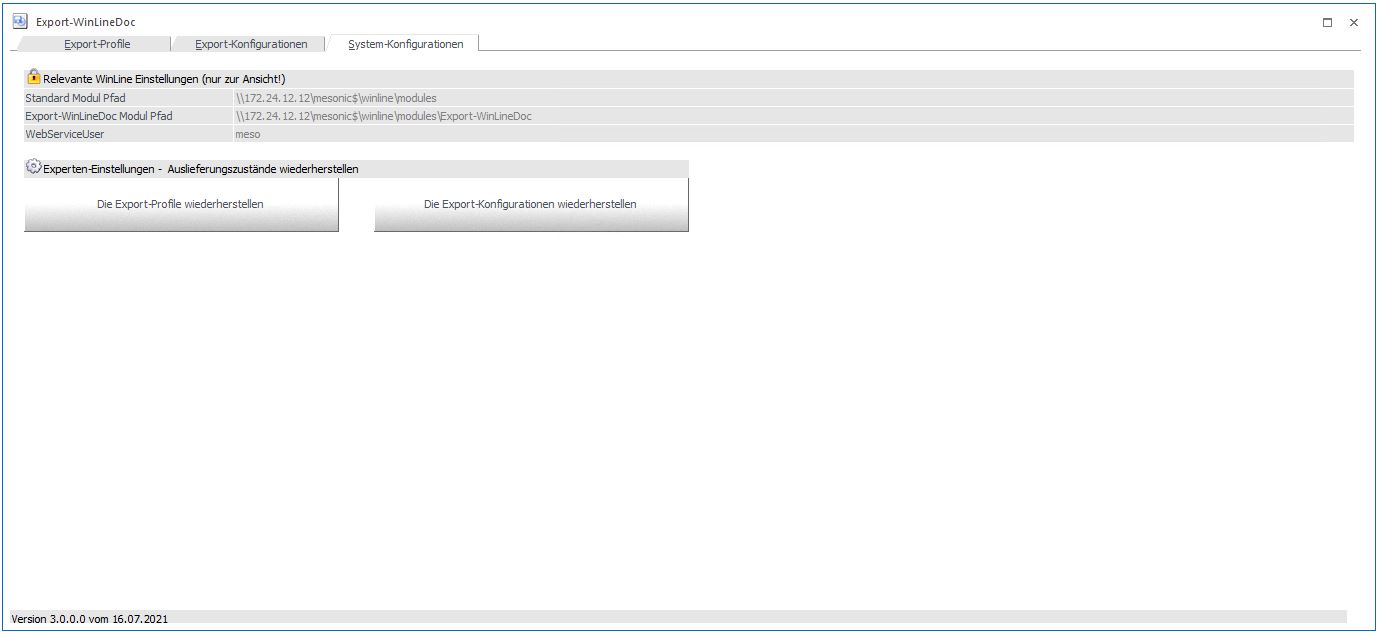Click the Standard Modul Pfad label
Image resolution: width=1381 pixels, height=635 pixels.
pyautogui.click(x=75, y=98)
